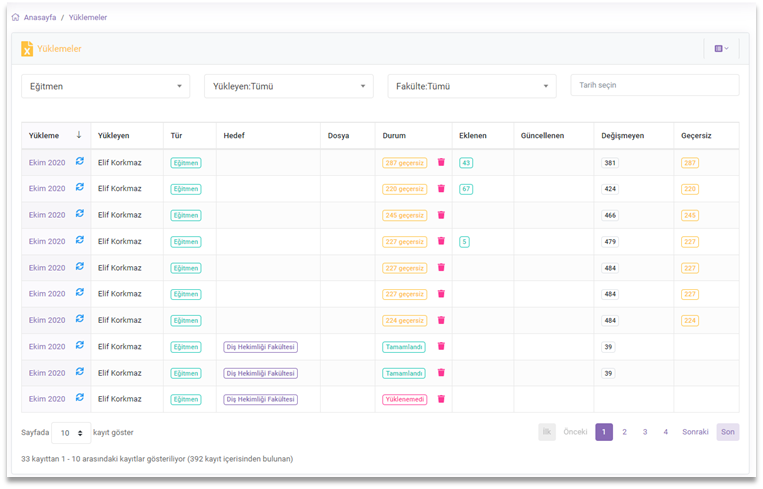Select page 1 in the pagination
Viewport: 763px width, 489px height.
pos(604,432)
